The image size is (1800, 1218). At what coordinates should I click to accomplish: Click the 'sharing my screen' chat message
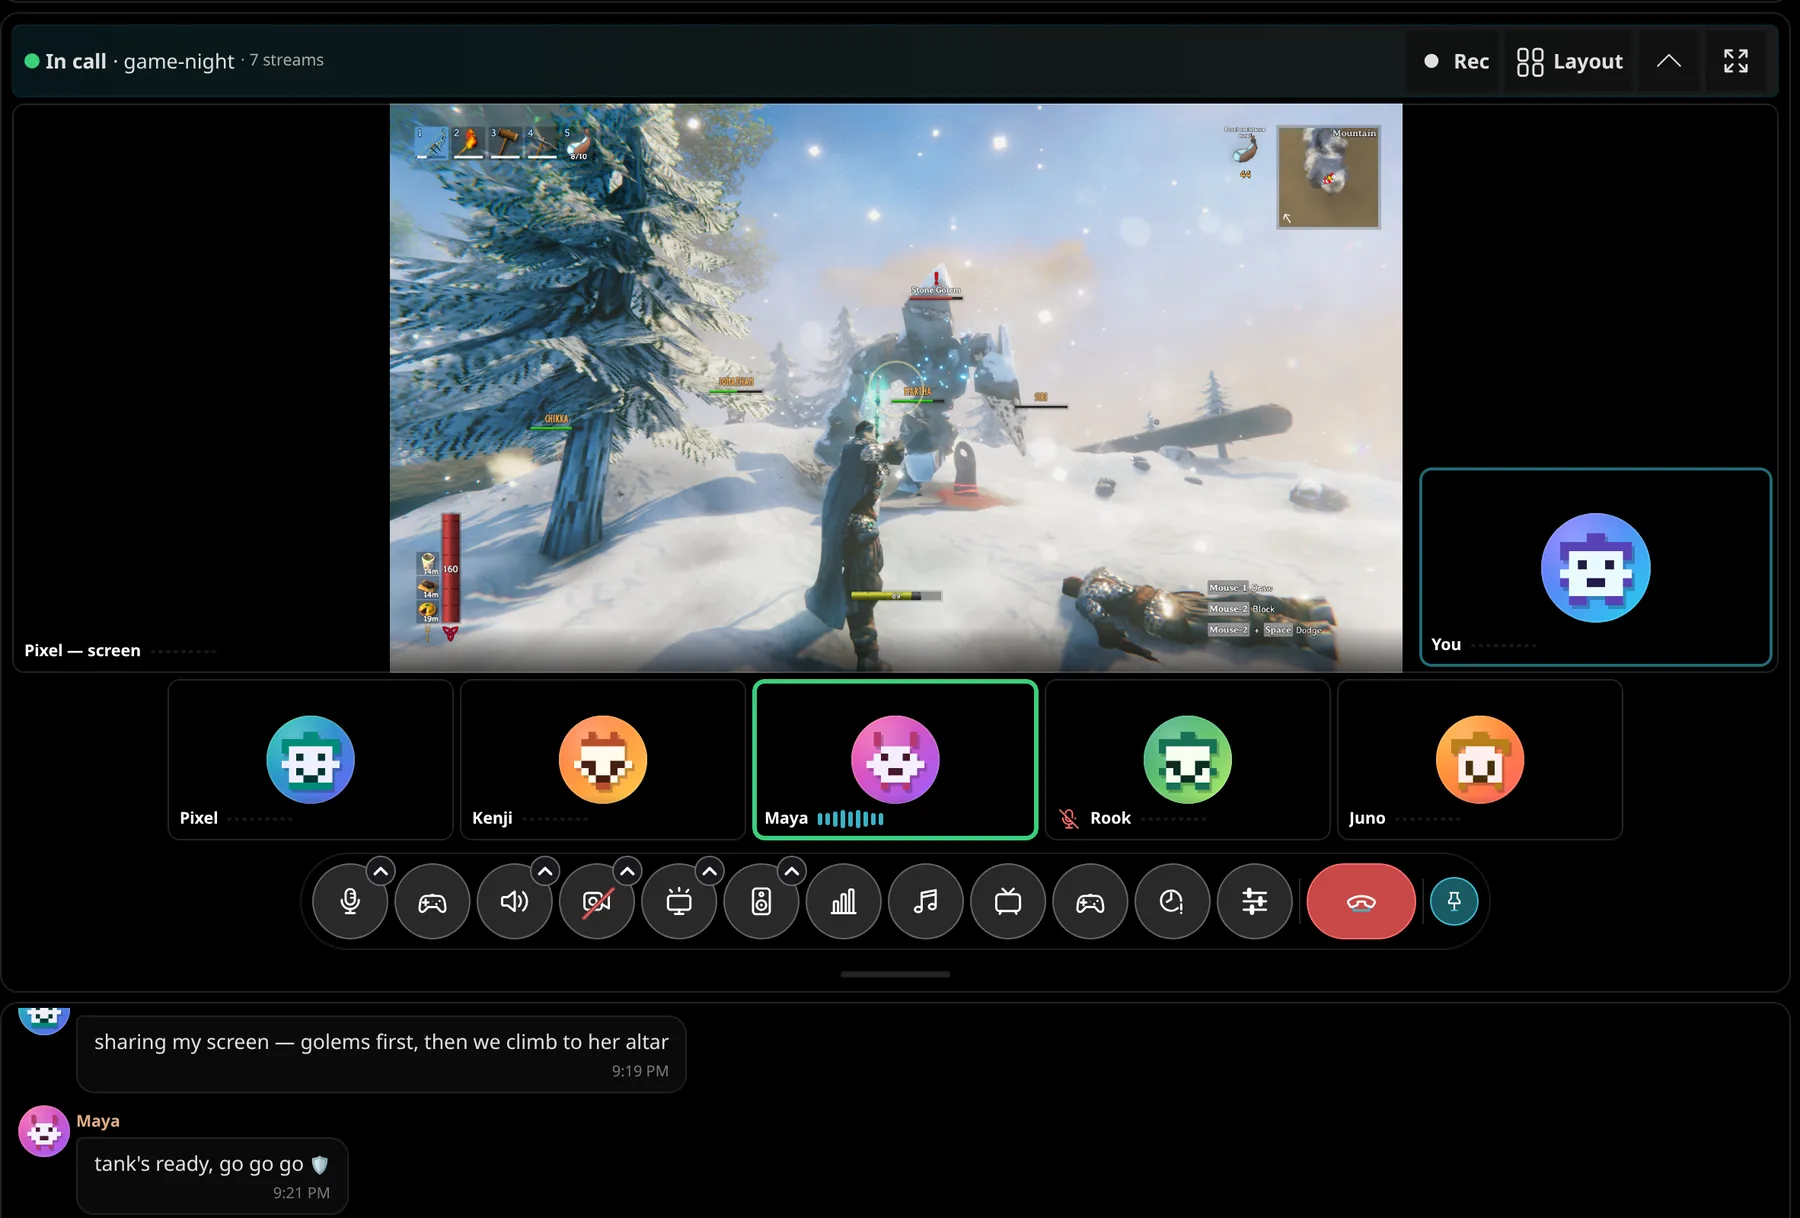381,1054
